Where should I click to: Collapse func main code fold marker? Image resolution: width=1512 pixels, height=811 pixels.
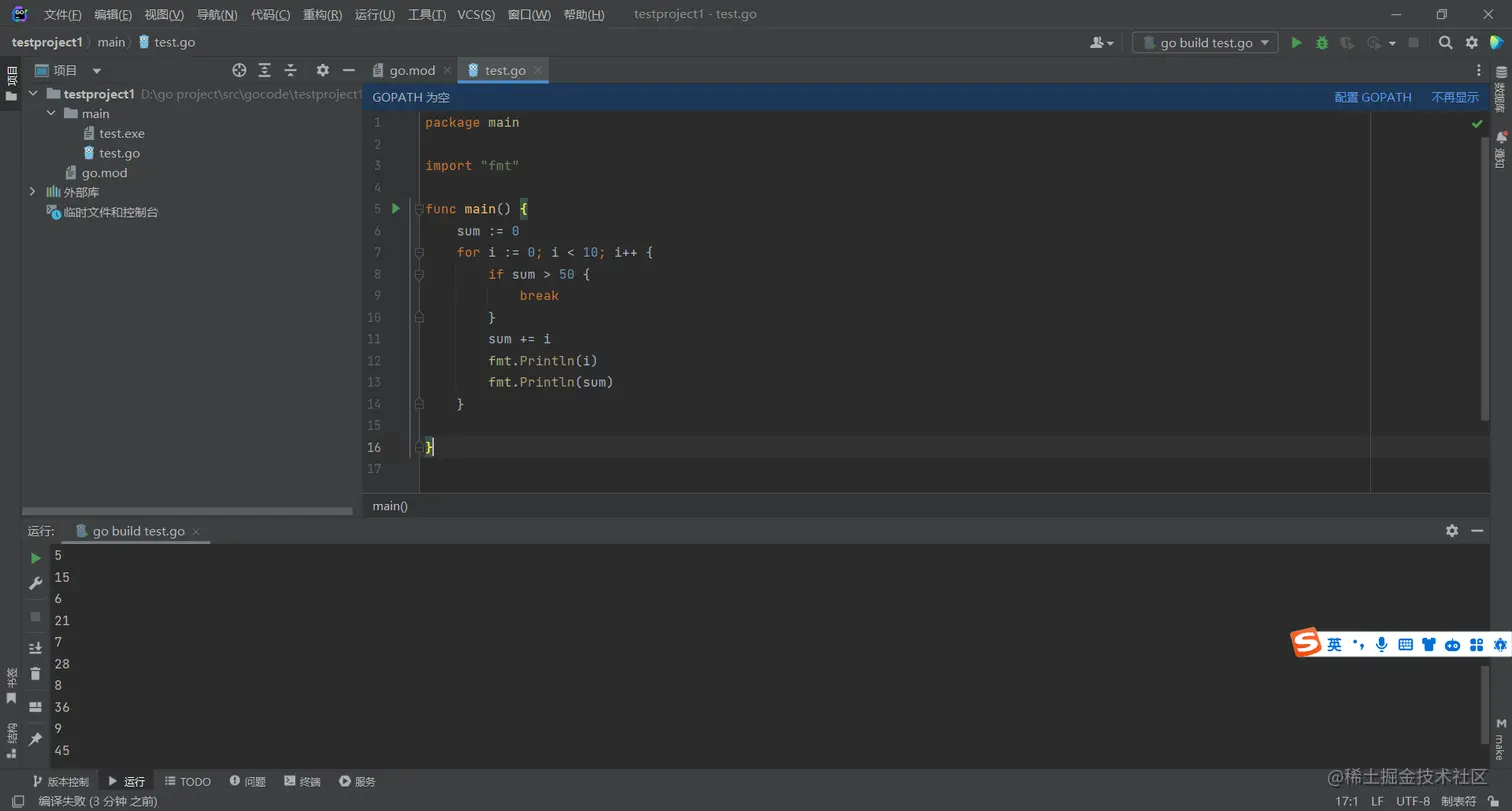click(419, 209)
